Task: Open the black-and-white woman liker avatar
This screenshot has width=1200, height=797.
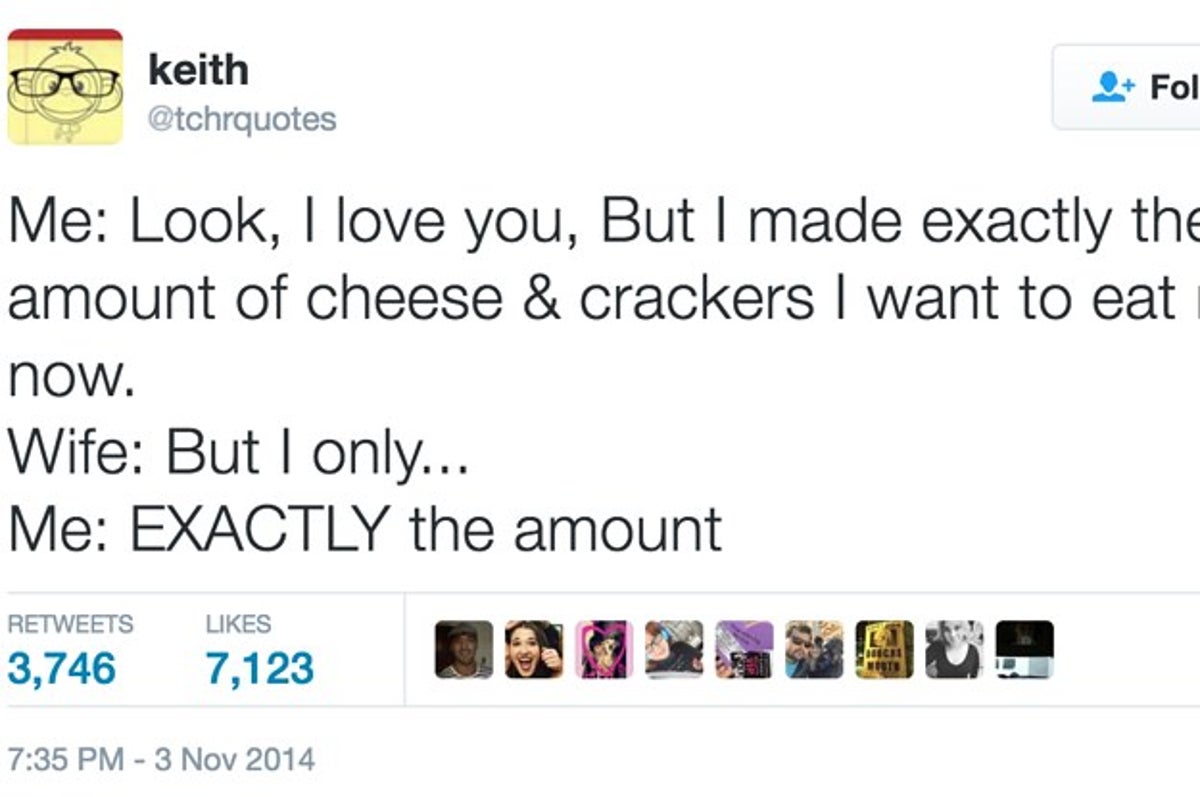Action: (952, 650)
